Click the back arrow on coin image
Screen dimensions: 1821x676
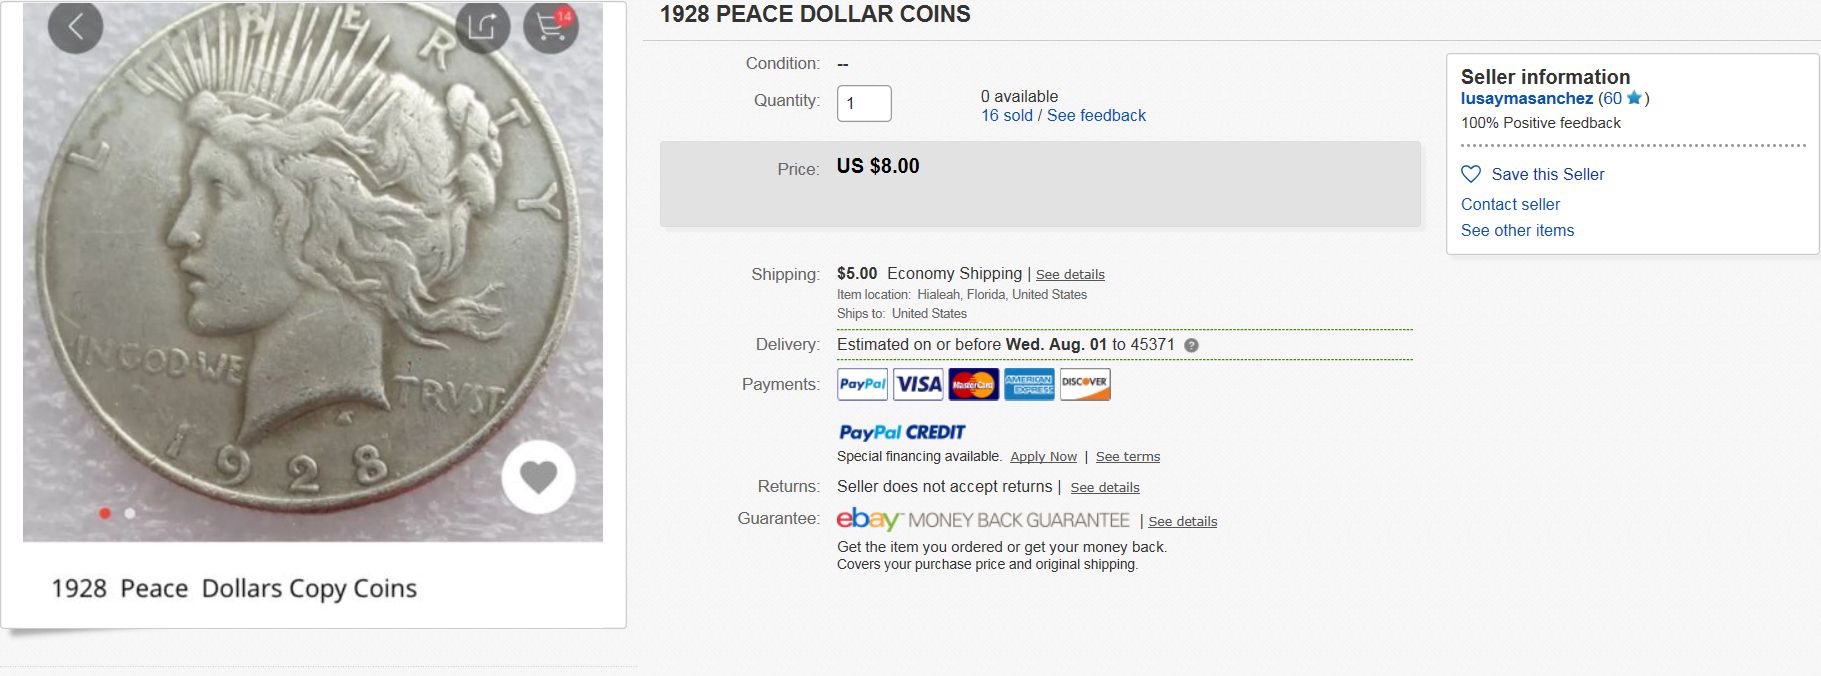point(75,27)
